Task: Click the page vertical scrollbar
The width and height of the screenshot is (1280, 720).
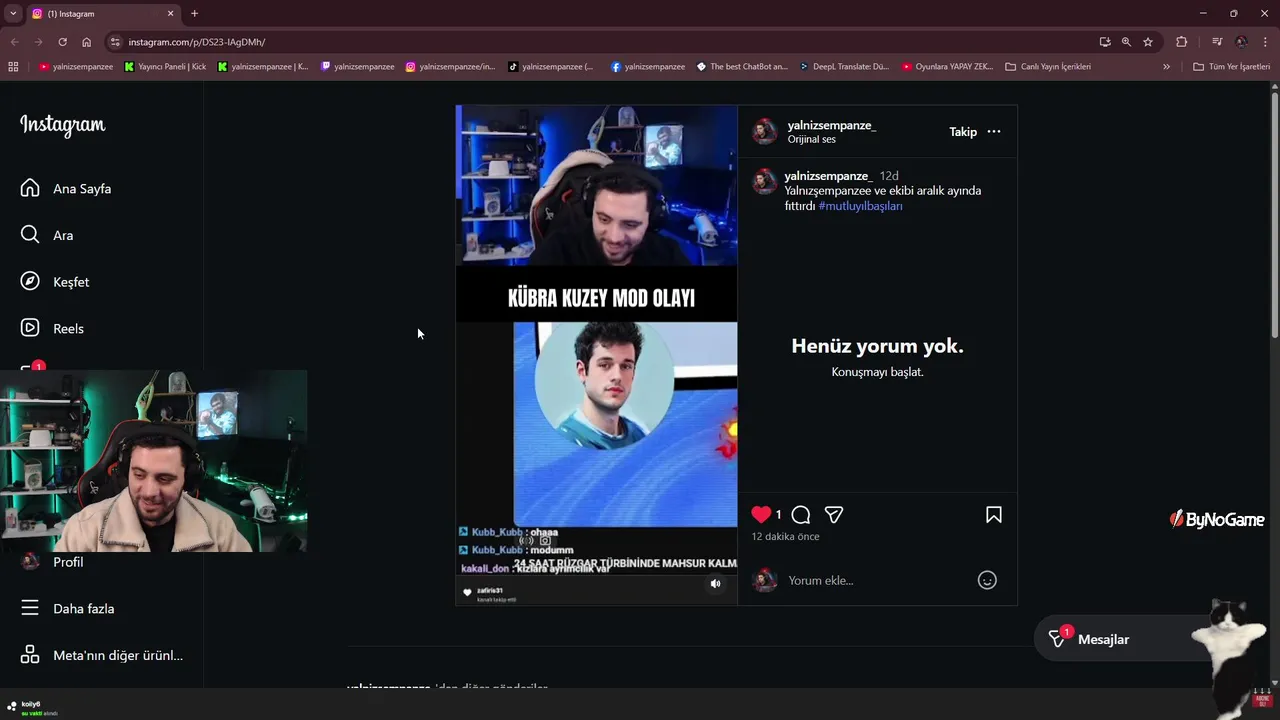Action: point(1275,215)
